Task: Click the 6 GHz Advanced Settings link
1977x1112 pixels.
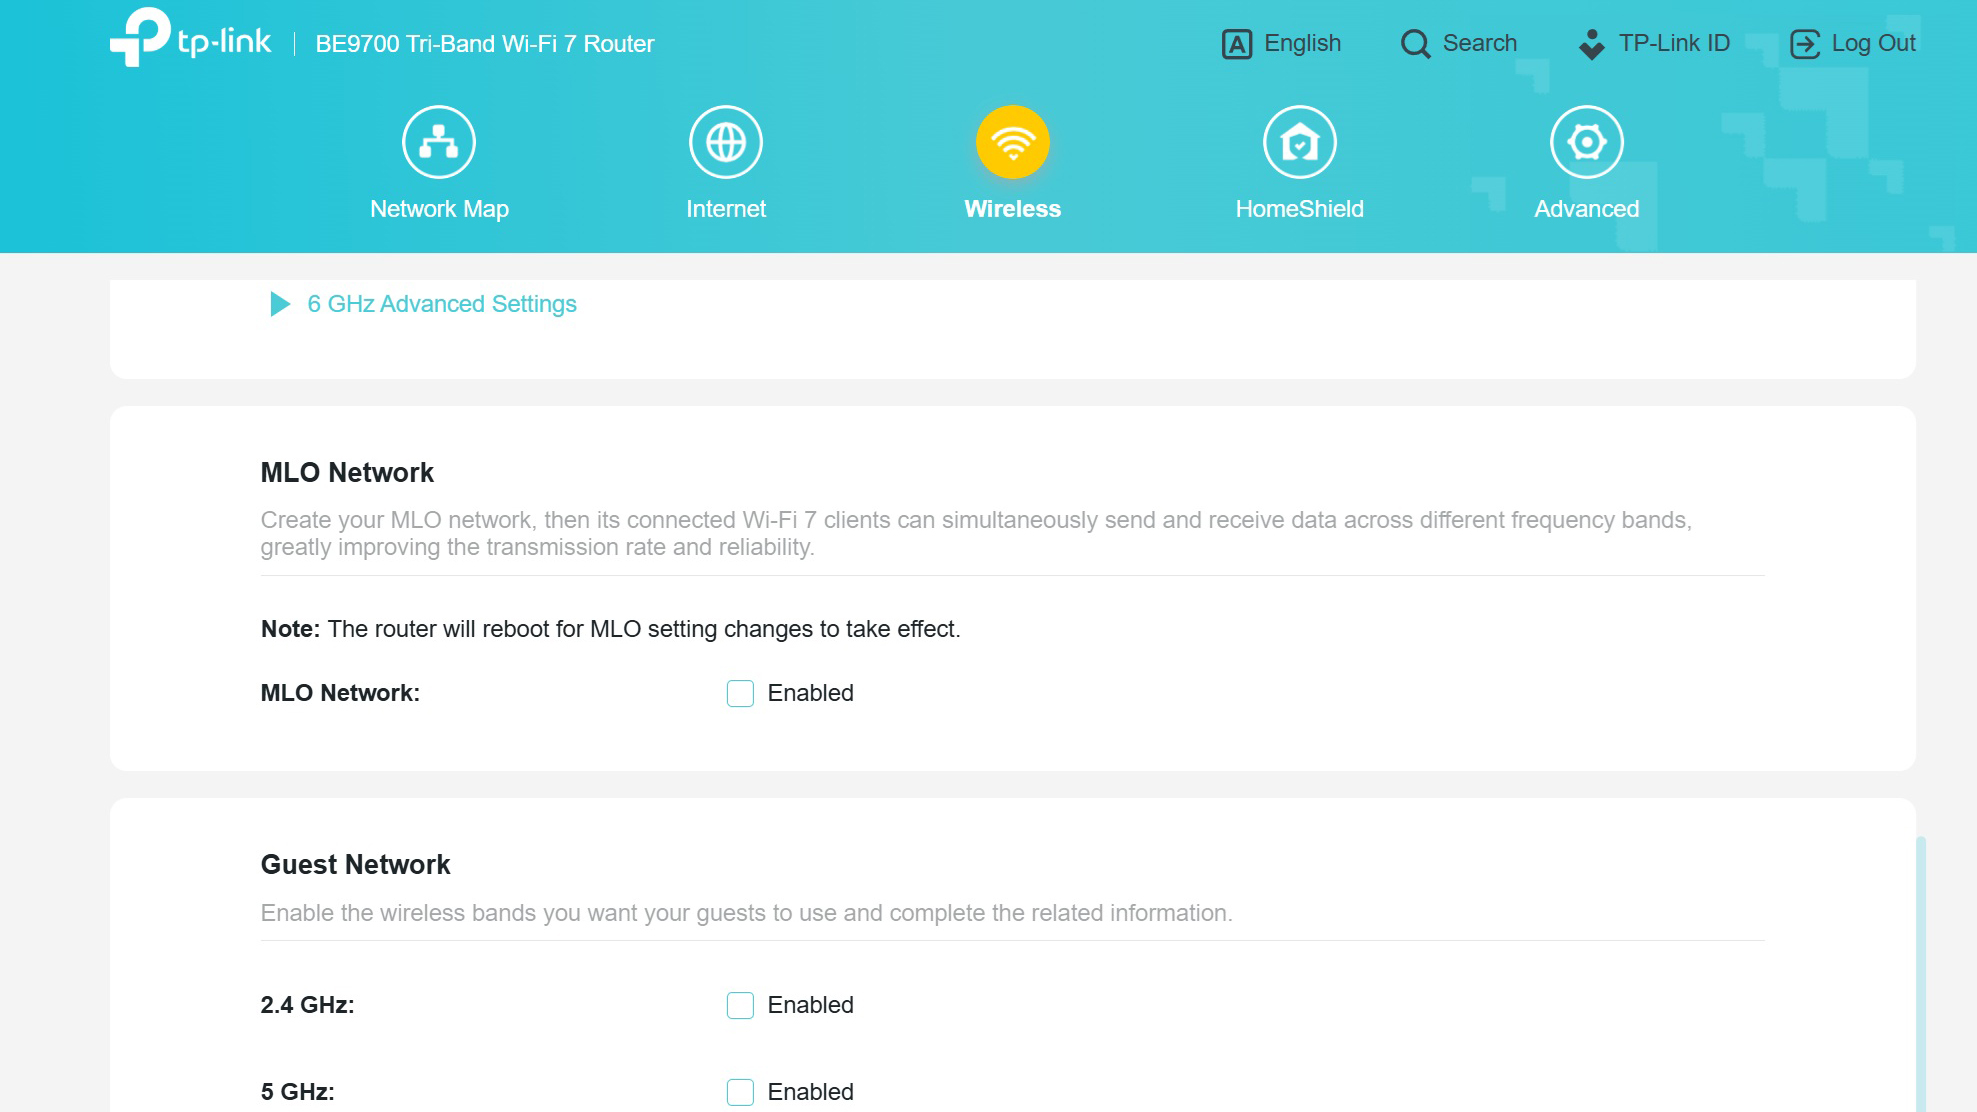Action: click(x=442, y=304)
